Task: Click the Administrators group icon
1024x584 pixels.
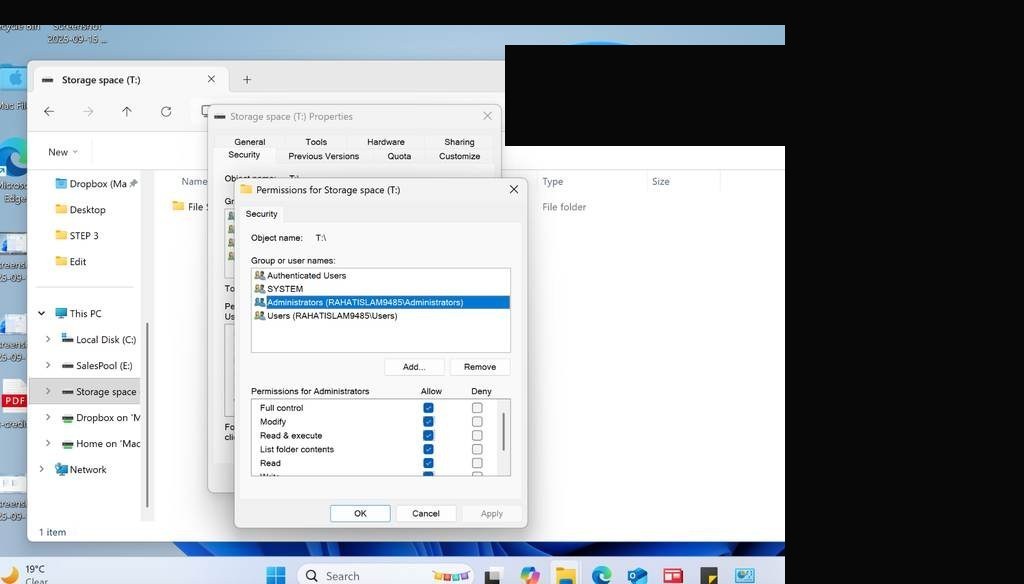Action: (260, 302)
